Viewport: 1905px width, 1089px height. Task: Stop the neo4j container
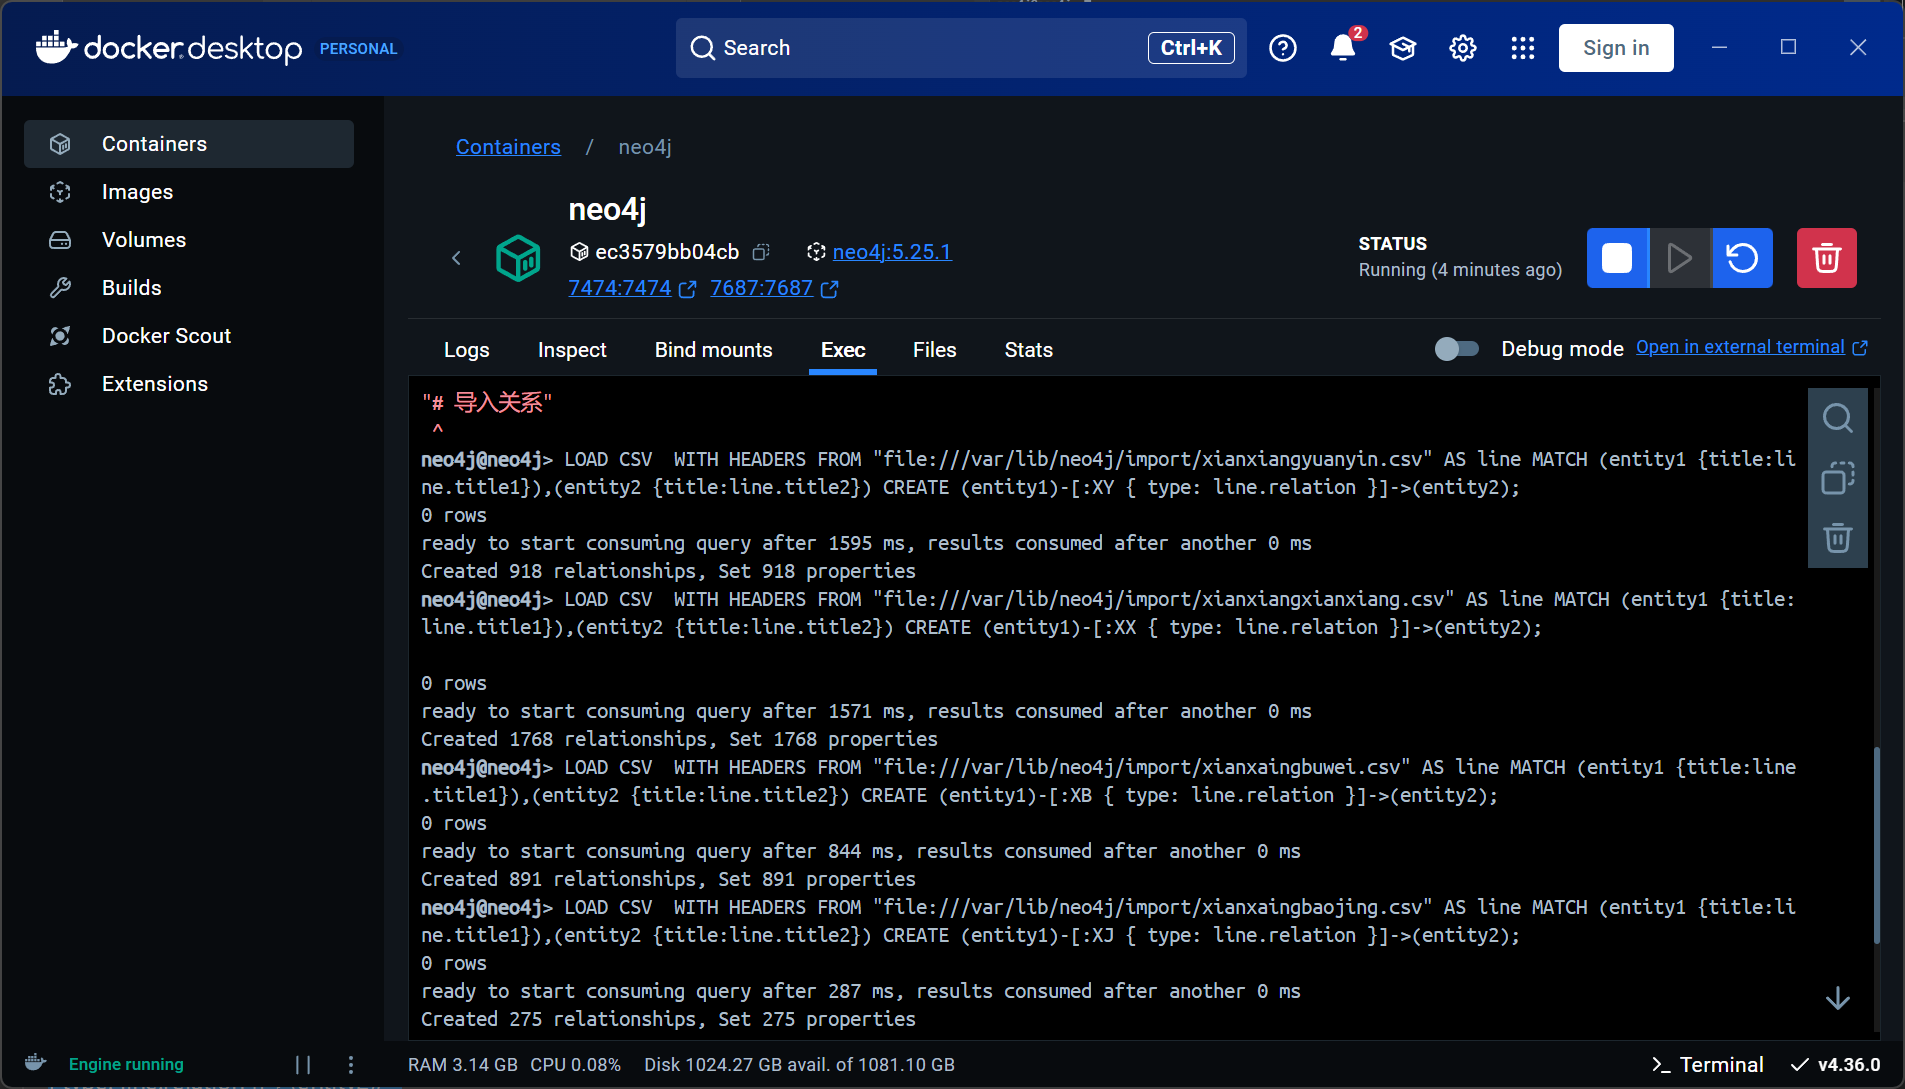click(1617, 258)
